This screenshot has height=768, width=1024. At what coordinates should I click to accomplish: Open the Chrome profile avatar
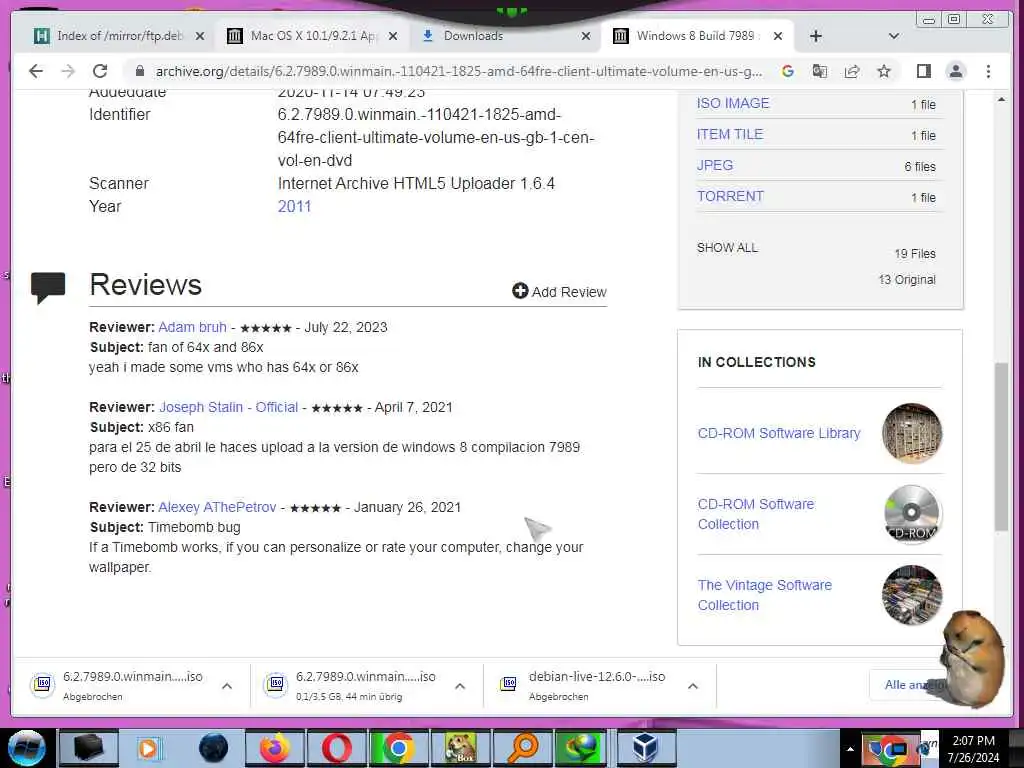tap(955, 71)
